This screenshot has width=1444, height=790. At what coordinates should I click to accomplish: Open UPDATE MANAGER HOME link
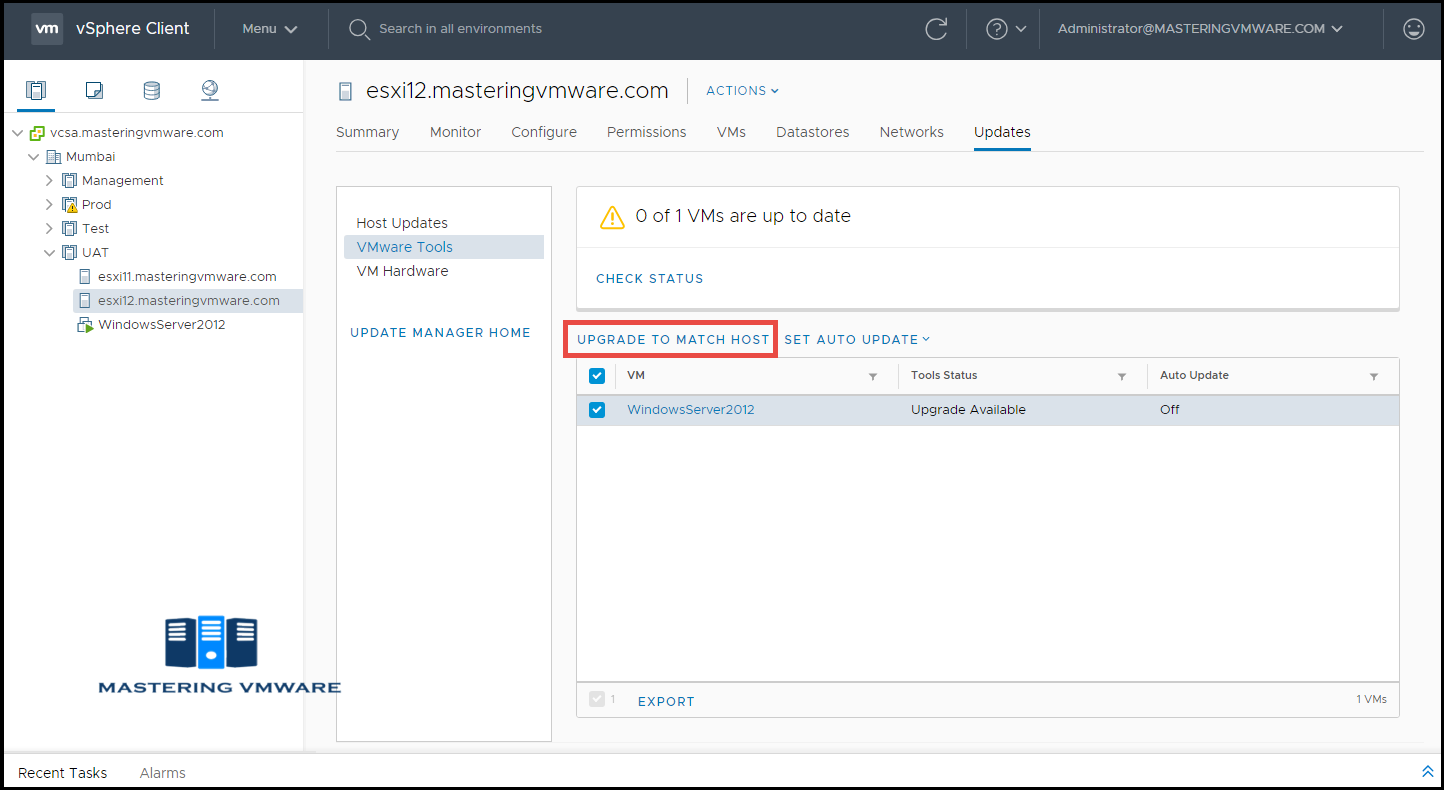pos(440,333)
